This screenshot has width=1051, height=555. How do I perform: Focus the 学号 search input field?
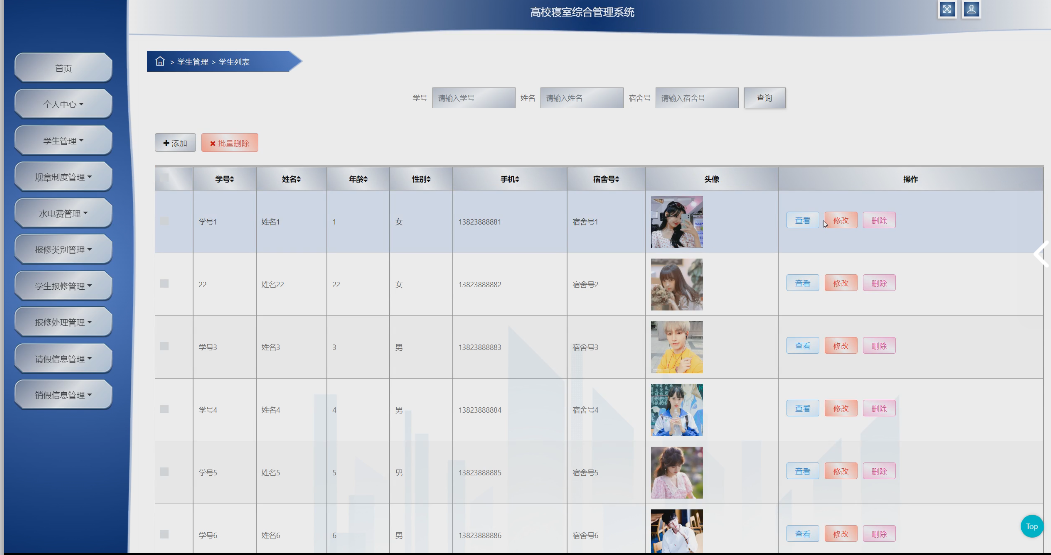(x=473, y=98)
